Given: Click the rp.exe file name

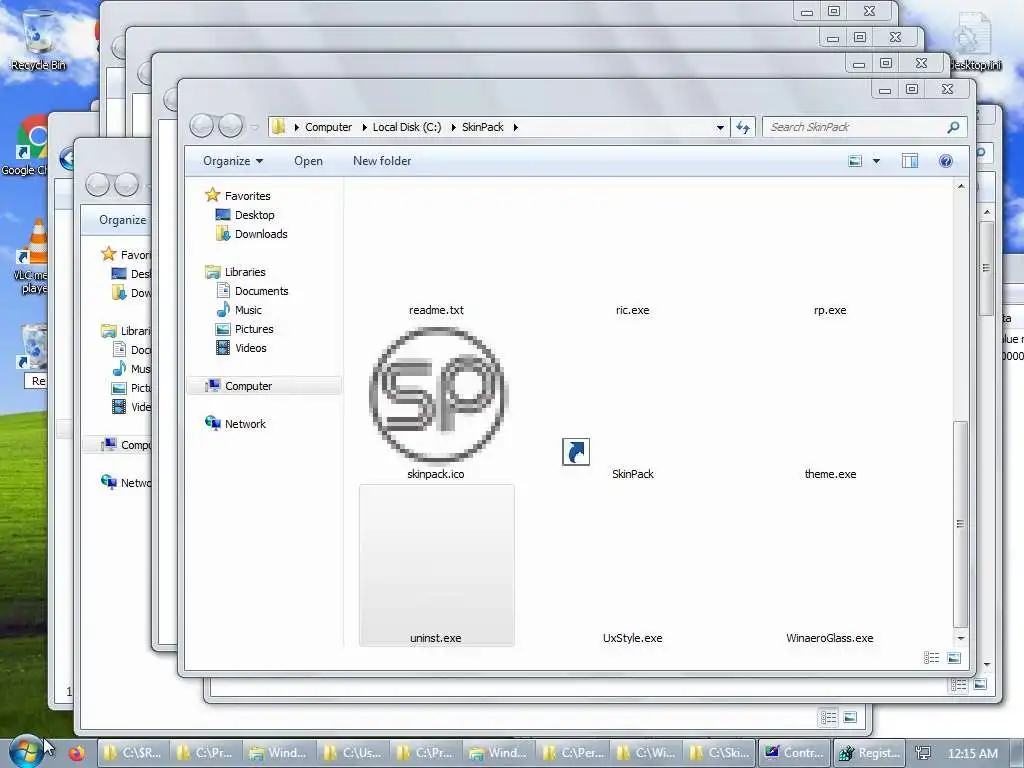Looking at the screenshot, I should (830, 310).
